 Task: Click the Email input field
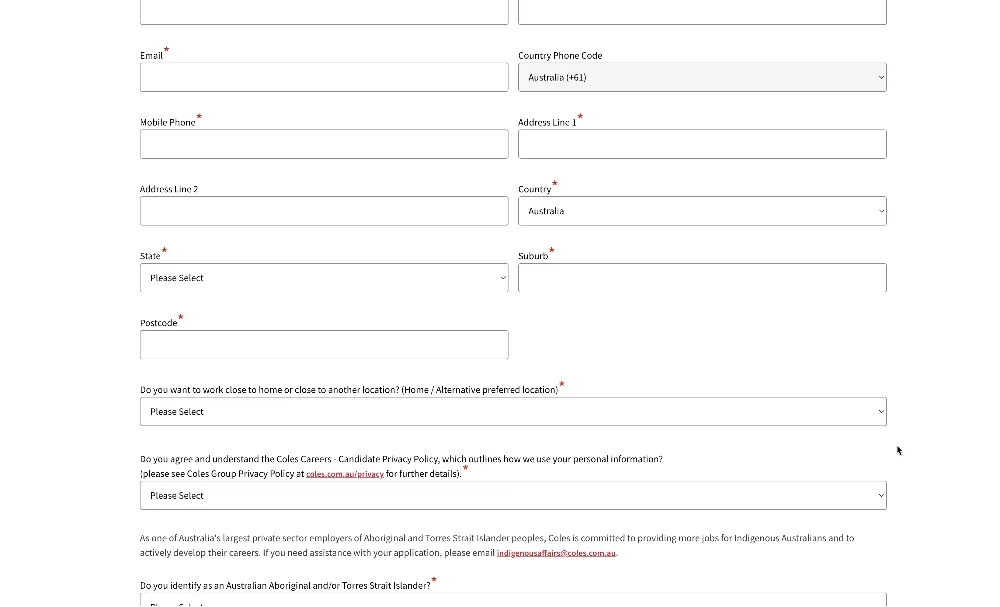point(324,77)
